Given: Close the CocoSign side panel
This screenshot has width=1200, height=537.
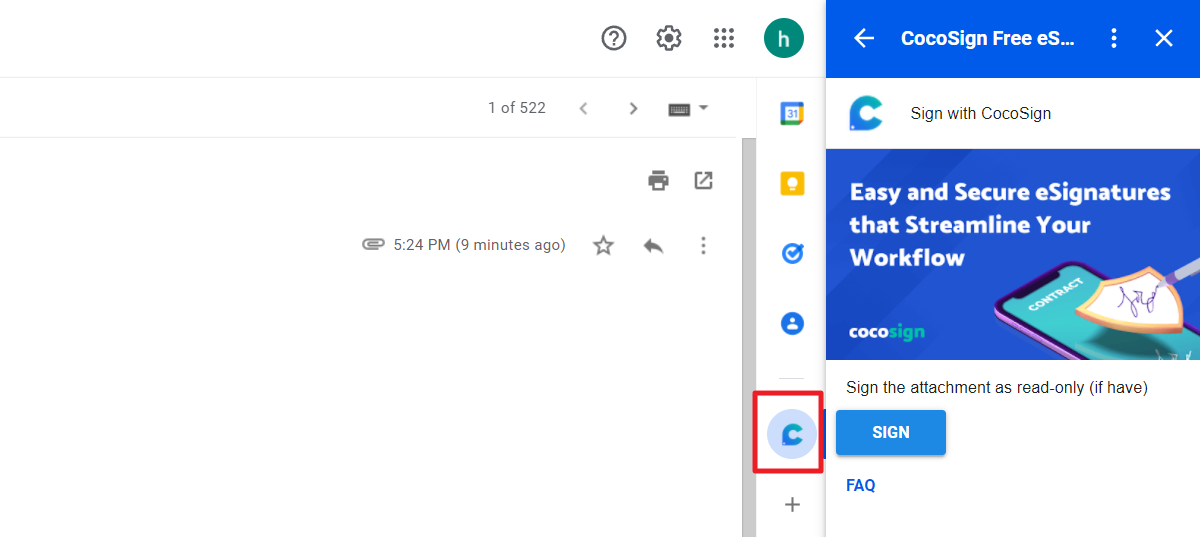Looking at the screenshot, I should coord(1164,38).
